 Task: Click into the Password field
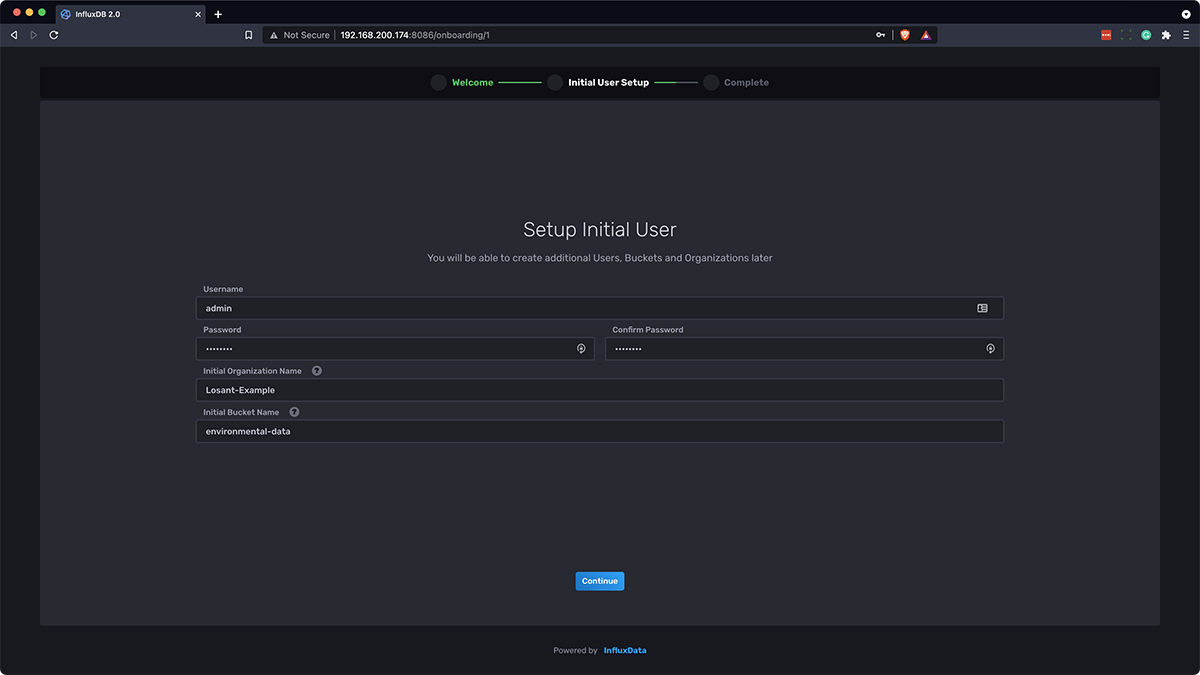pyautogui.click(x=395, y=349)
